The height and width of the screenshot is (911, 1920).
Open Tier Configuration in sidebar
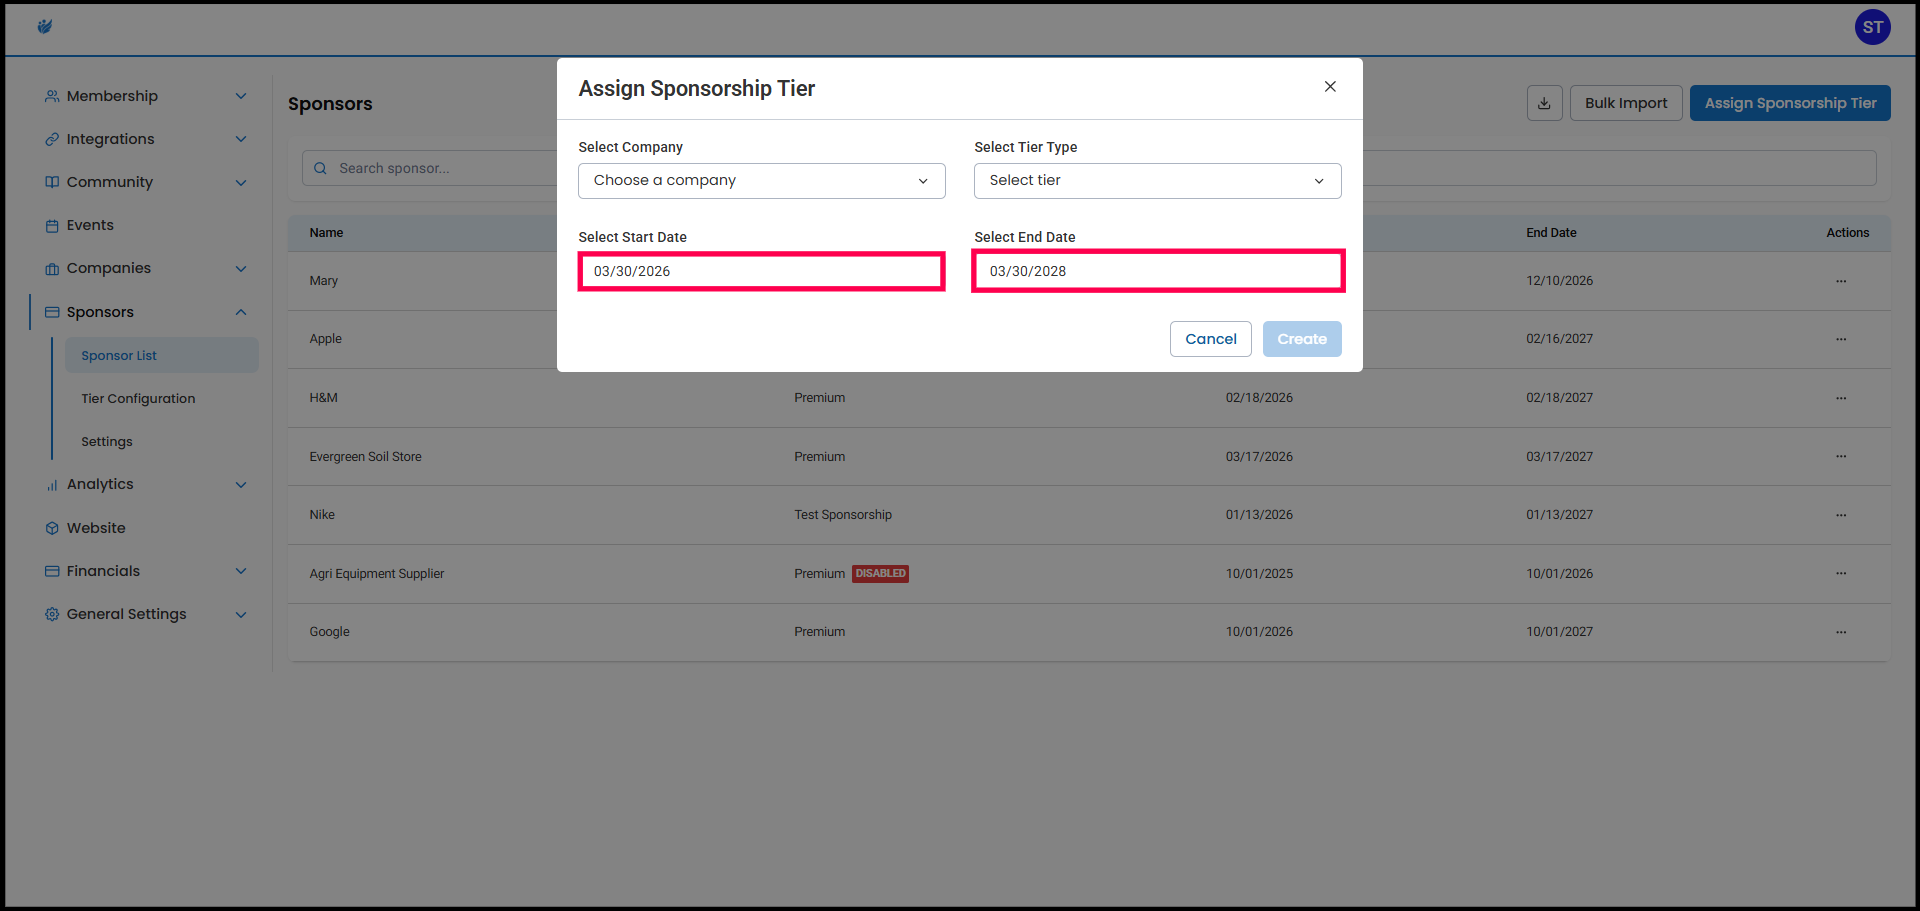click(x=138, y=398)
